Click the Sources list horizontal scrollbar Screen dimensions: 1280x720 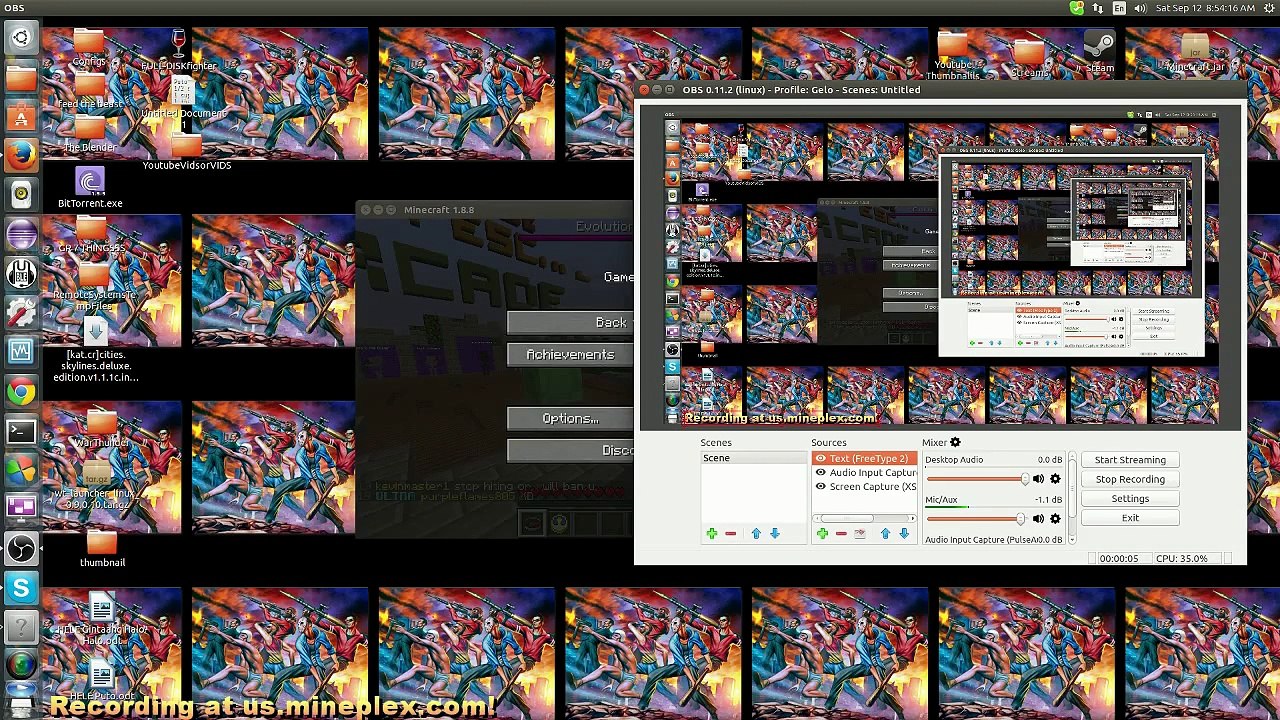(864, 519)
